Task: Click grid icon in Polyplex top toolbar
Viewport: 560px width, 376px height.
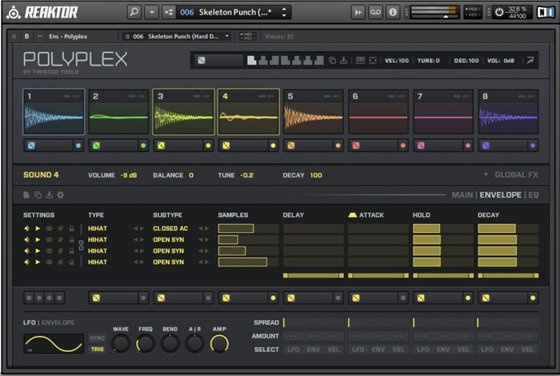Action: [x=360, y=60]
